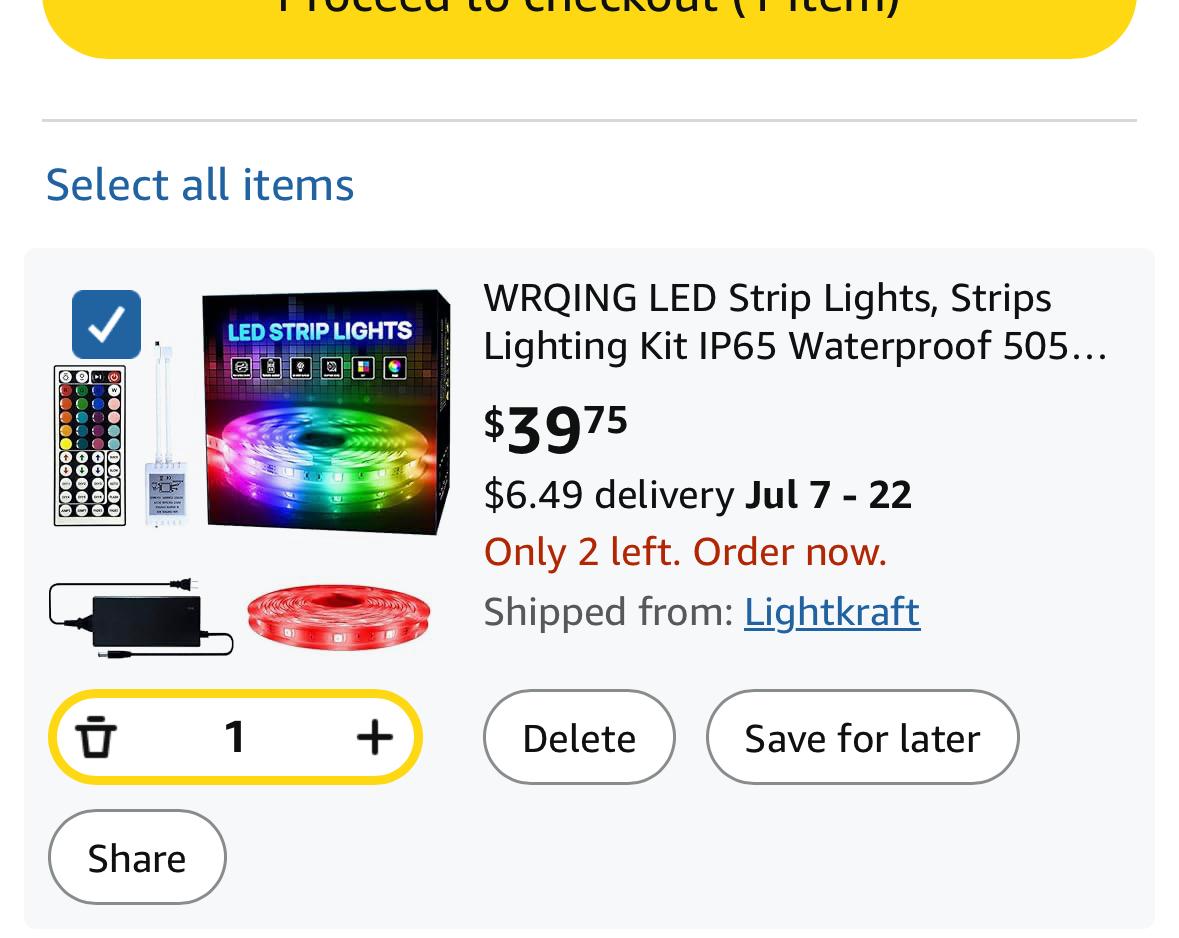Click the $39.75 price
Screen dimensions: 1179x938
point(556,426)
